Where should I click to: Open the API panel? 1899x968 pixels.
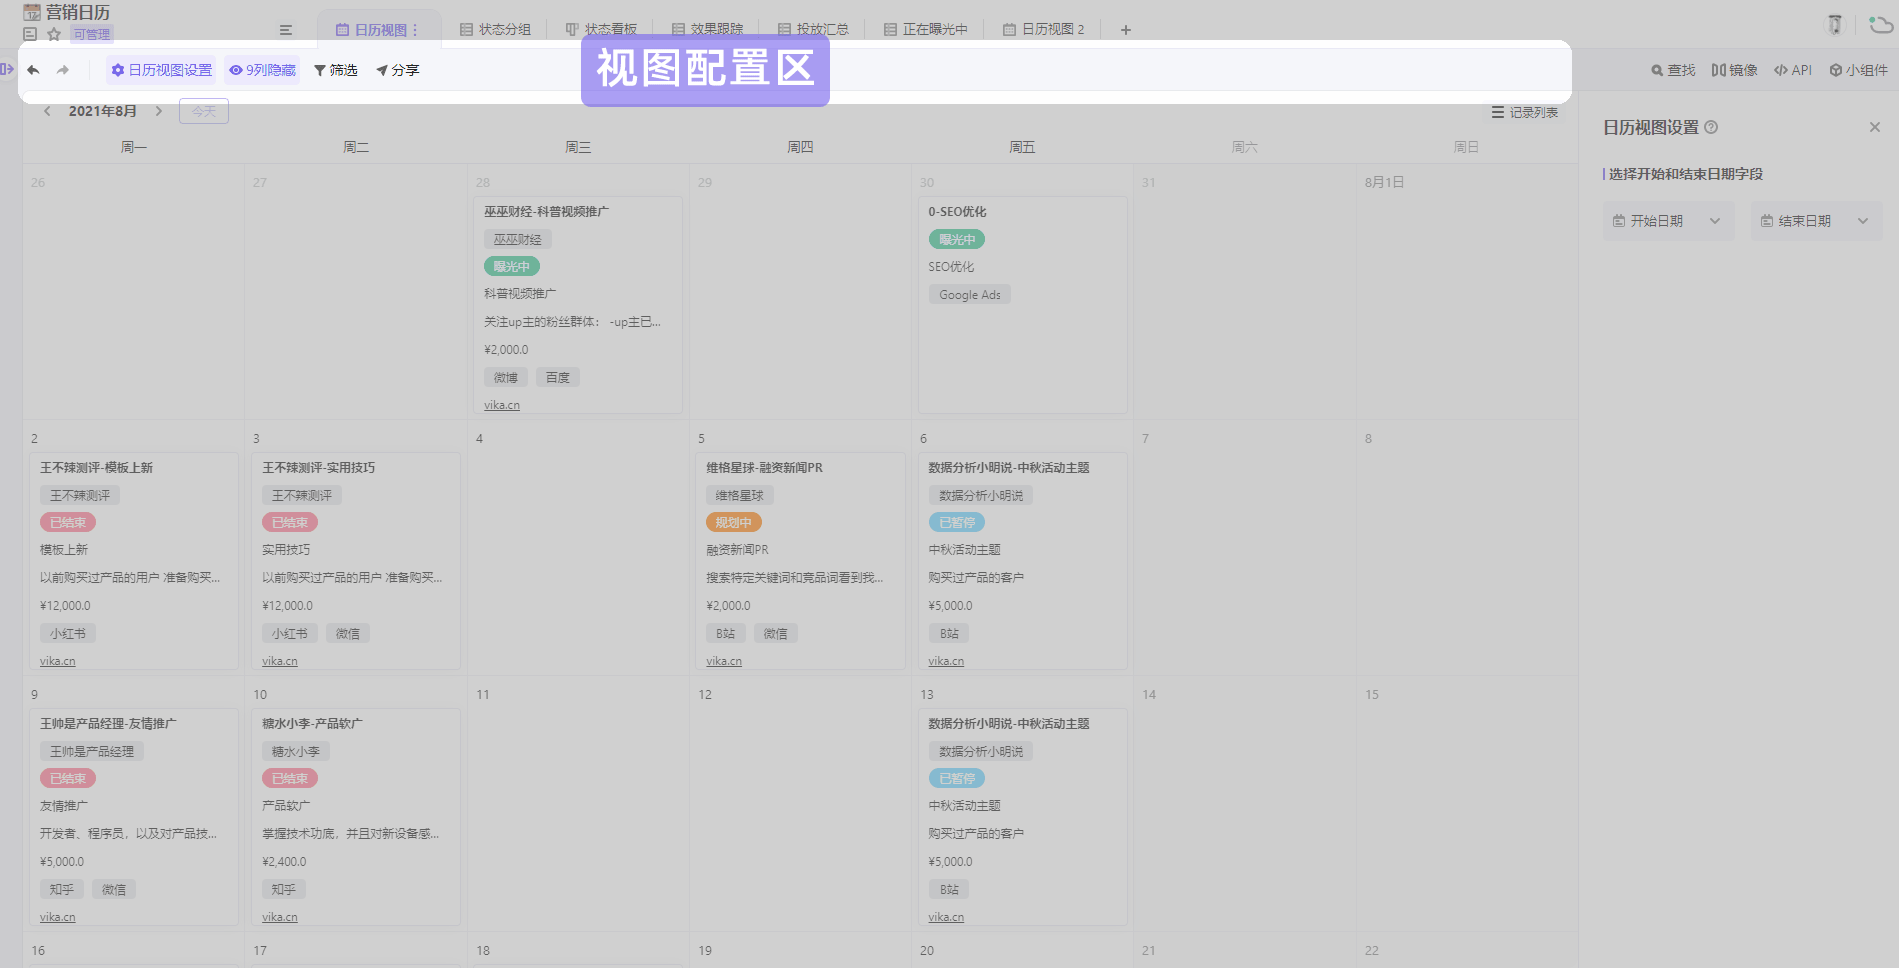coord(1793,70)
